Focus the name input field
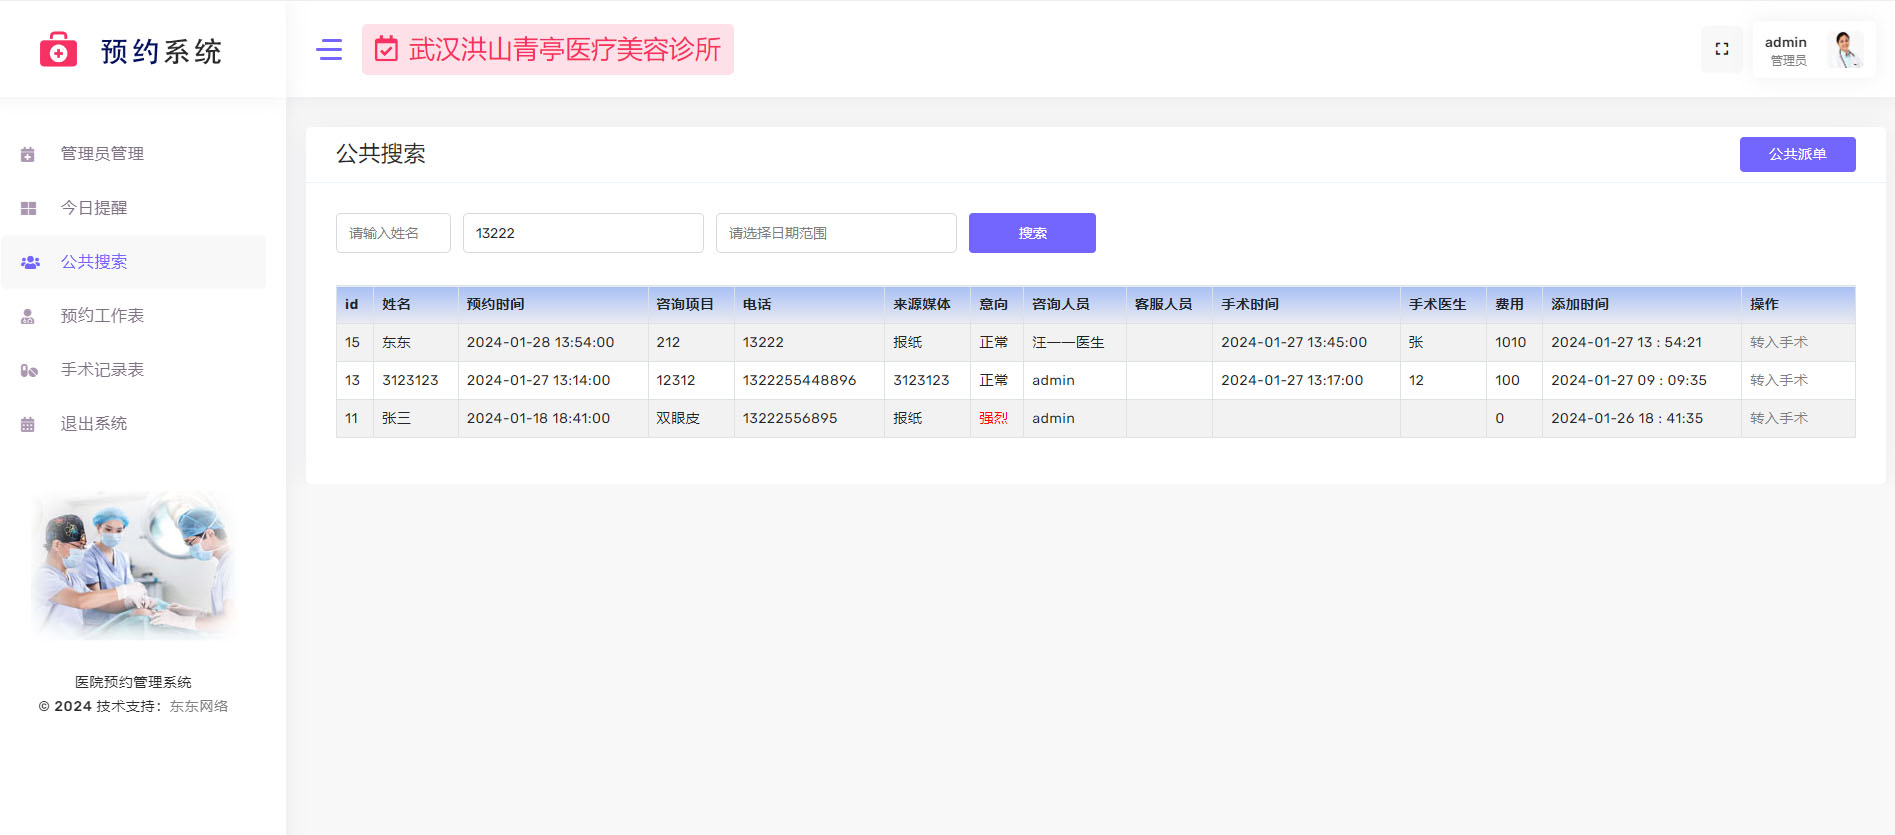This screenshot has width=1895, height=835. (393, 233)
